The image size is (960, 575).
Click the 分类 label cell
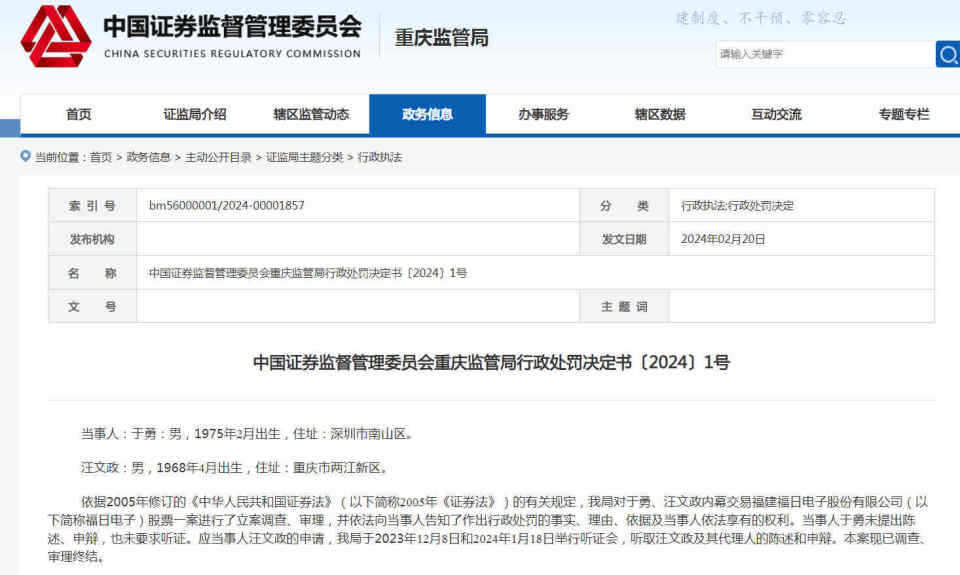[624, 206]
